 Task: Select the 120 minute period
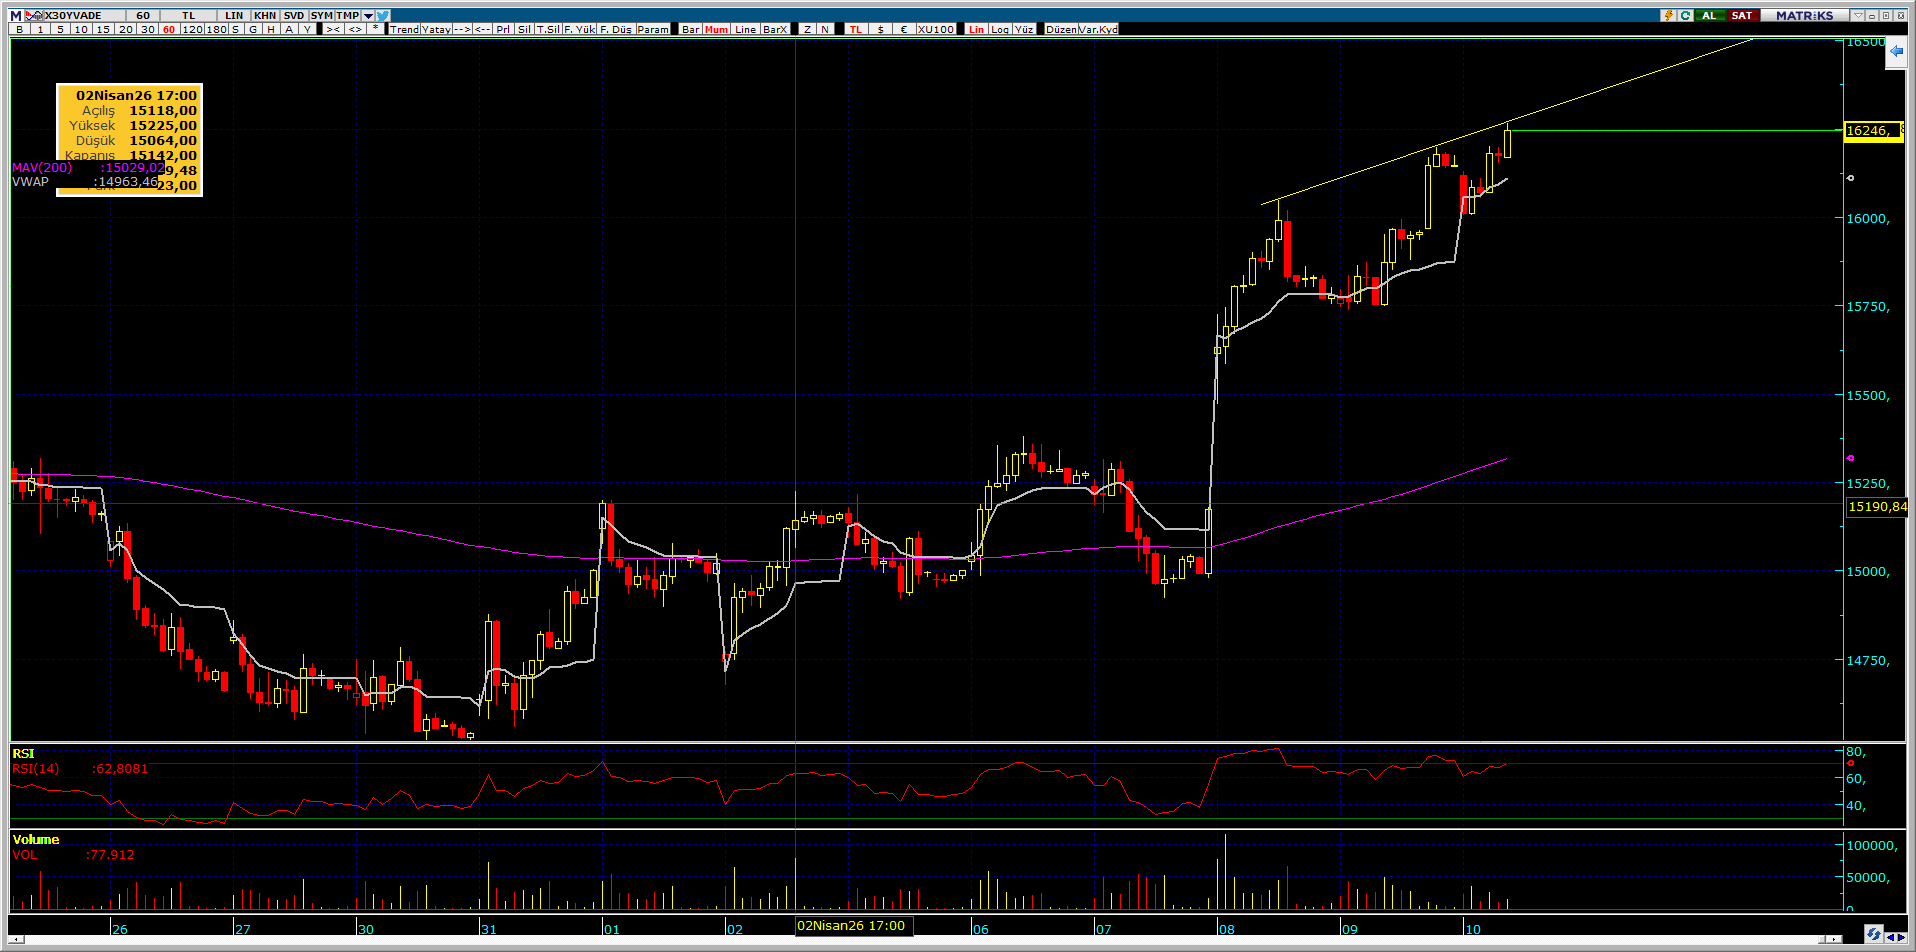(x=191, y=29)
